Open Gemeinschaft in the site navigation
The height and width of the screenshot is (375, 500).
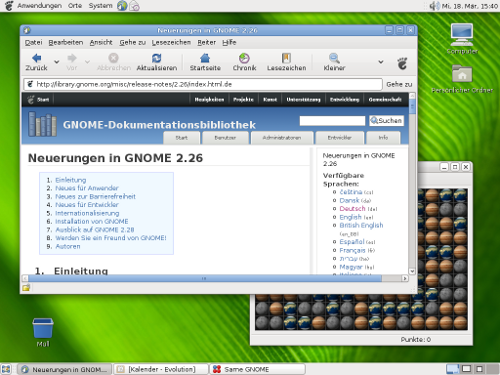[385, 99]
